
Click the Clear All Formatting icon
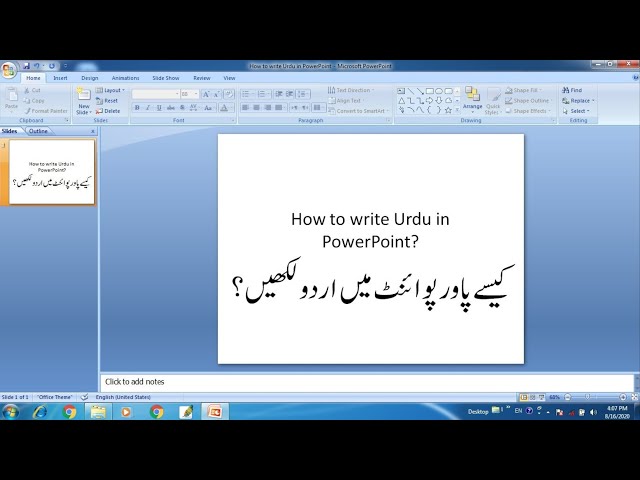coord(229,94)
